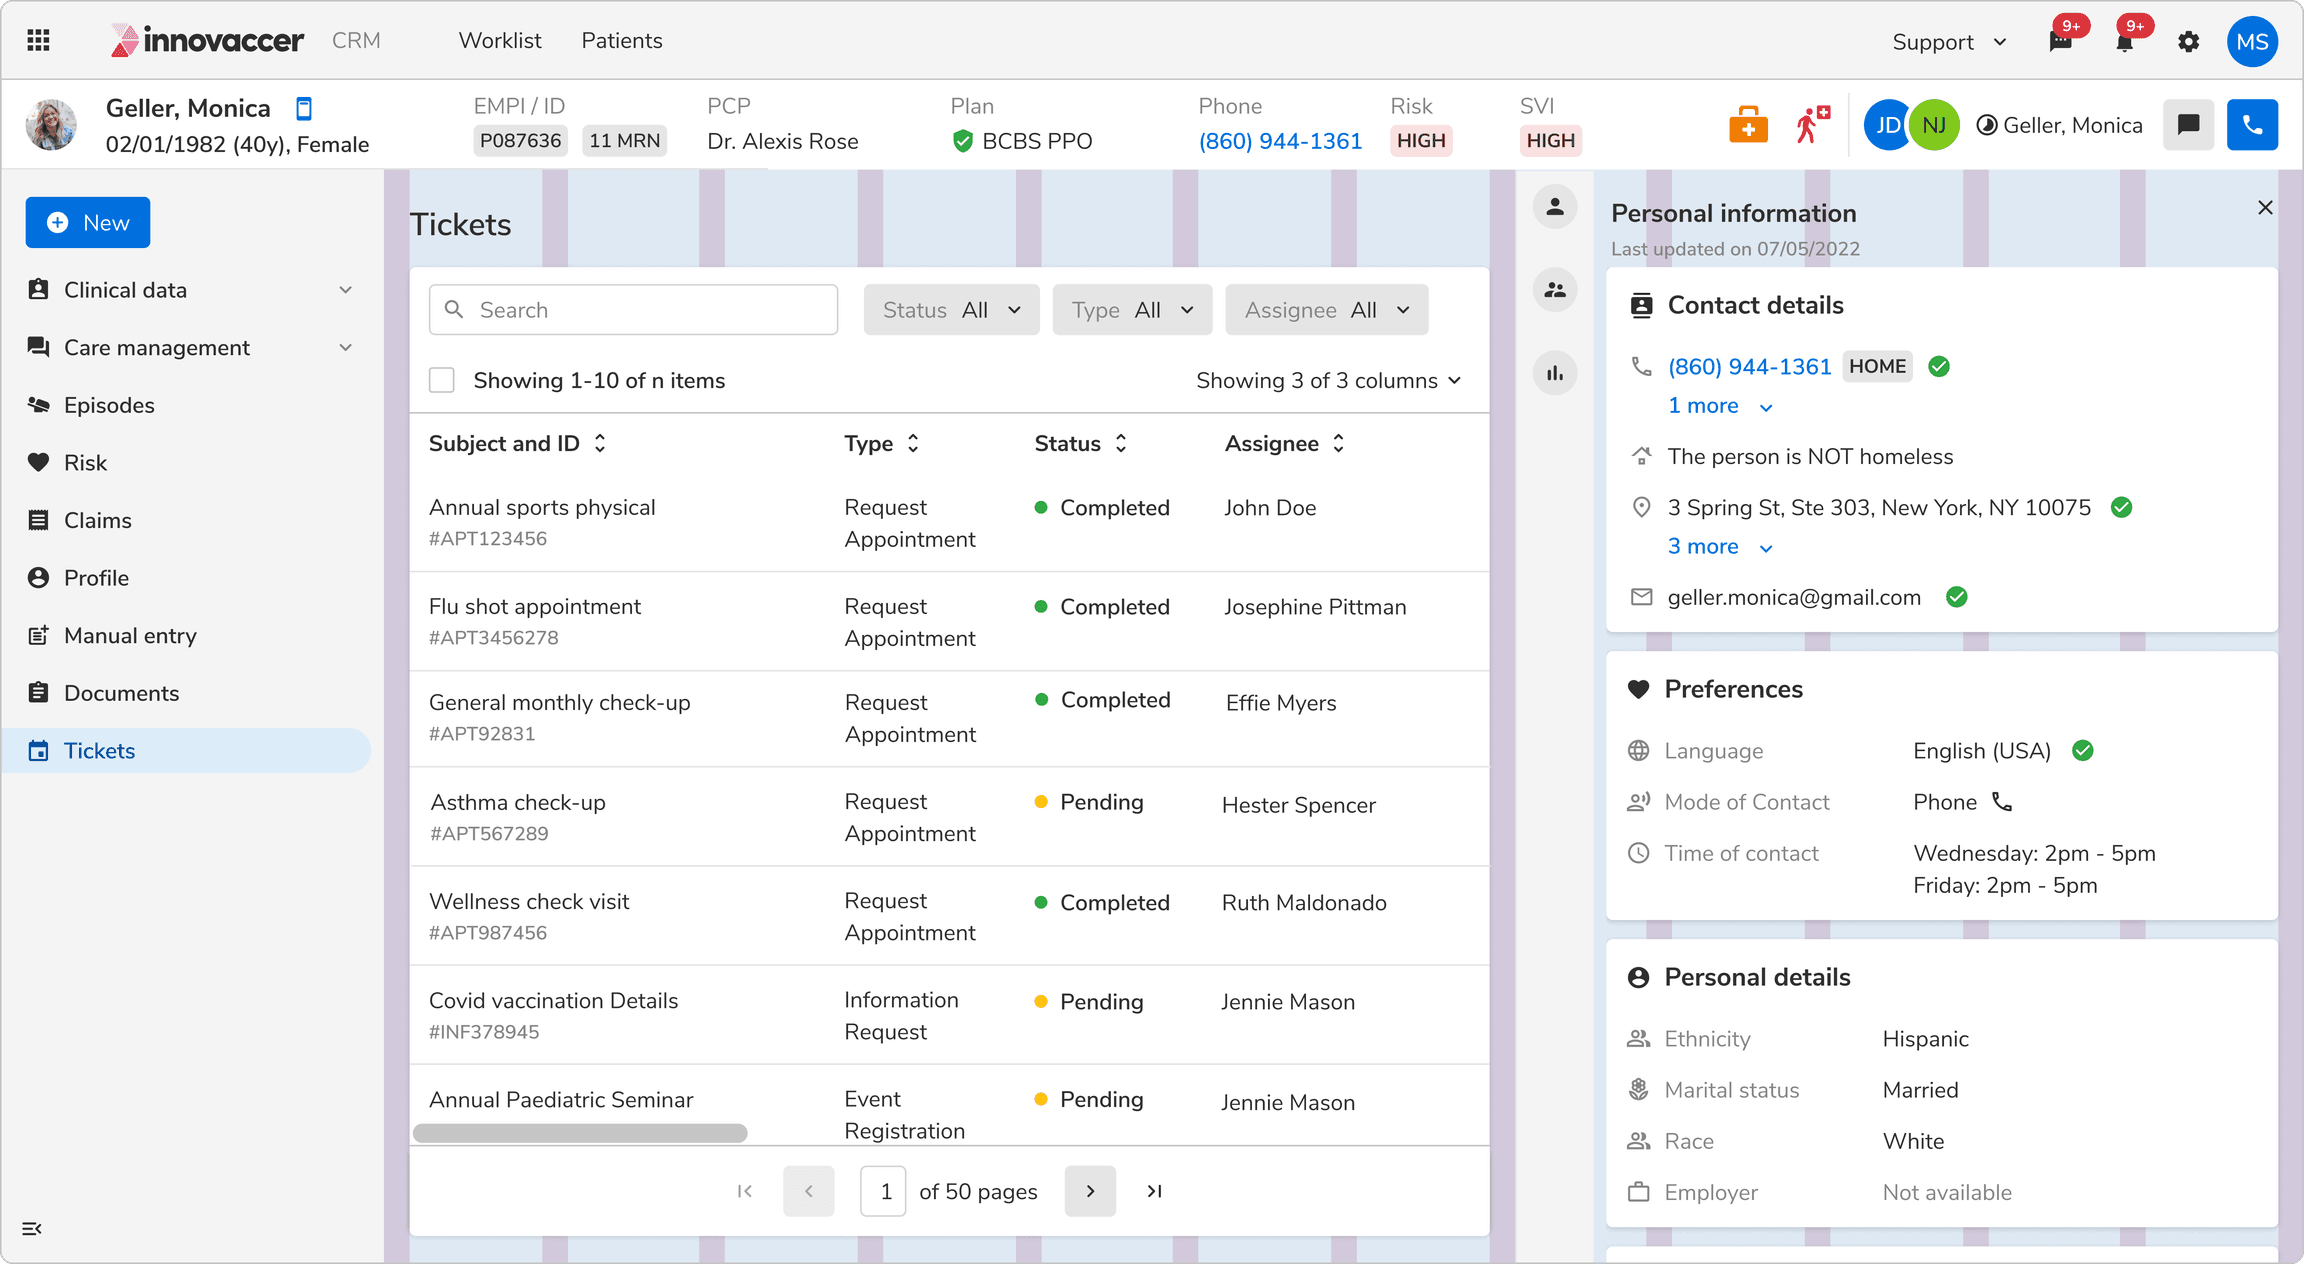
Task: Click the horizontal scrollbar under tickets table
Action: click(580, 1133)
